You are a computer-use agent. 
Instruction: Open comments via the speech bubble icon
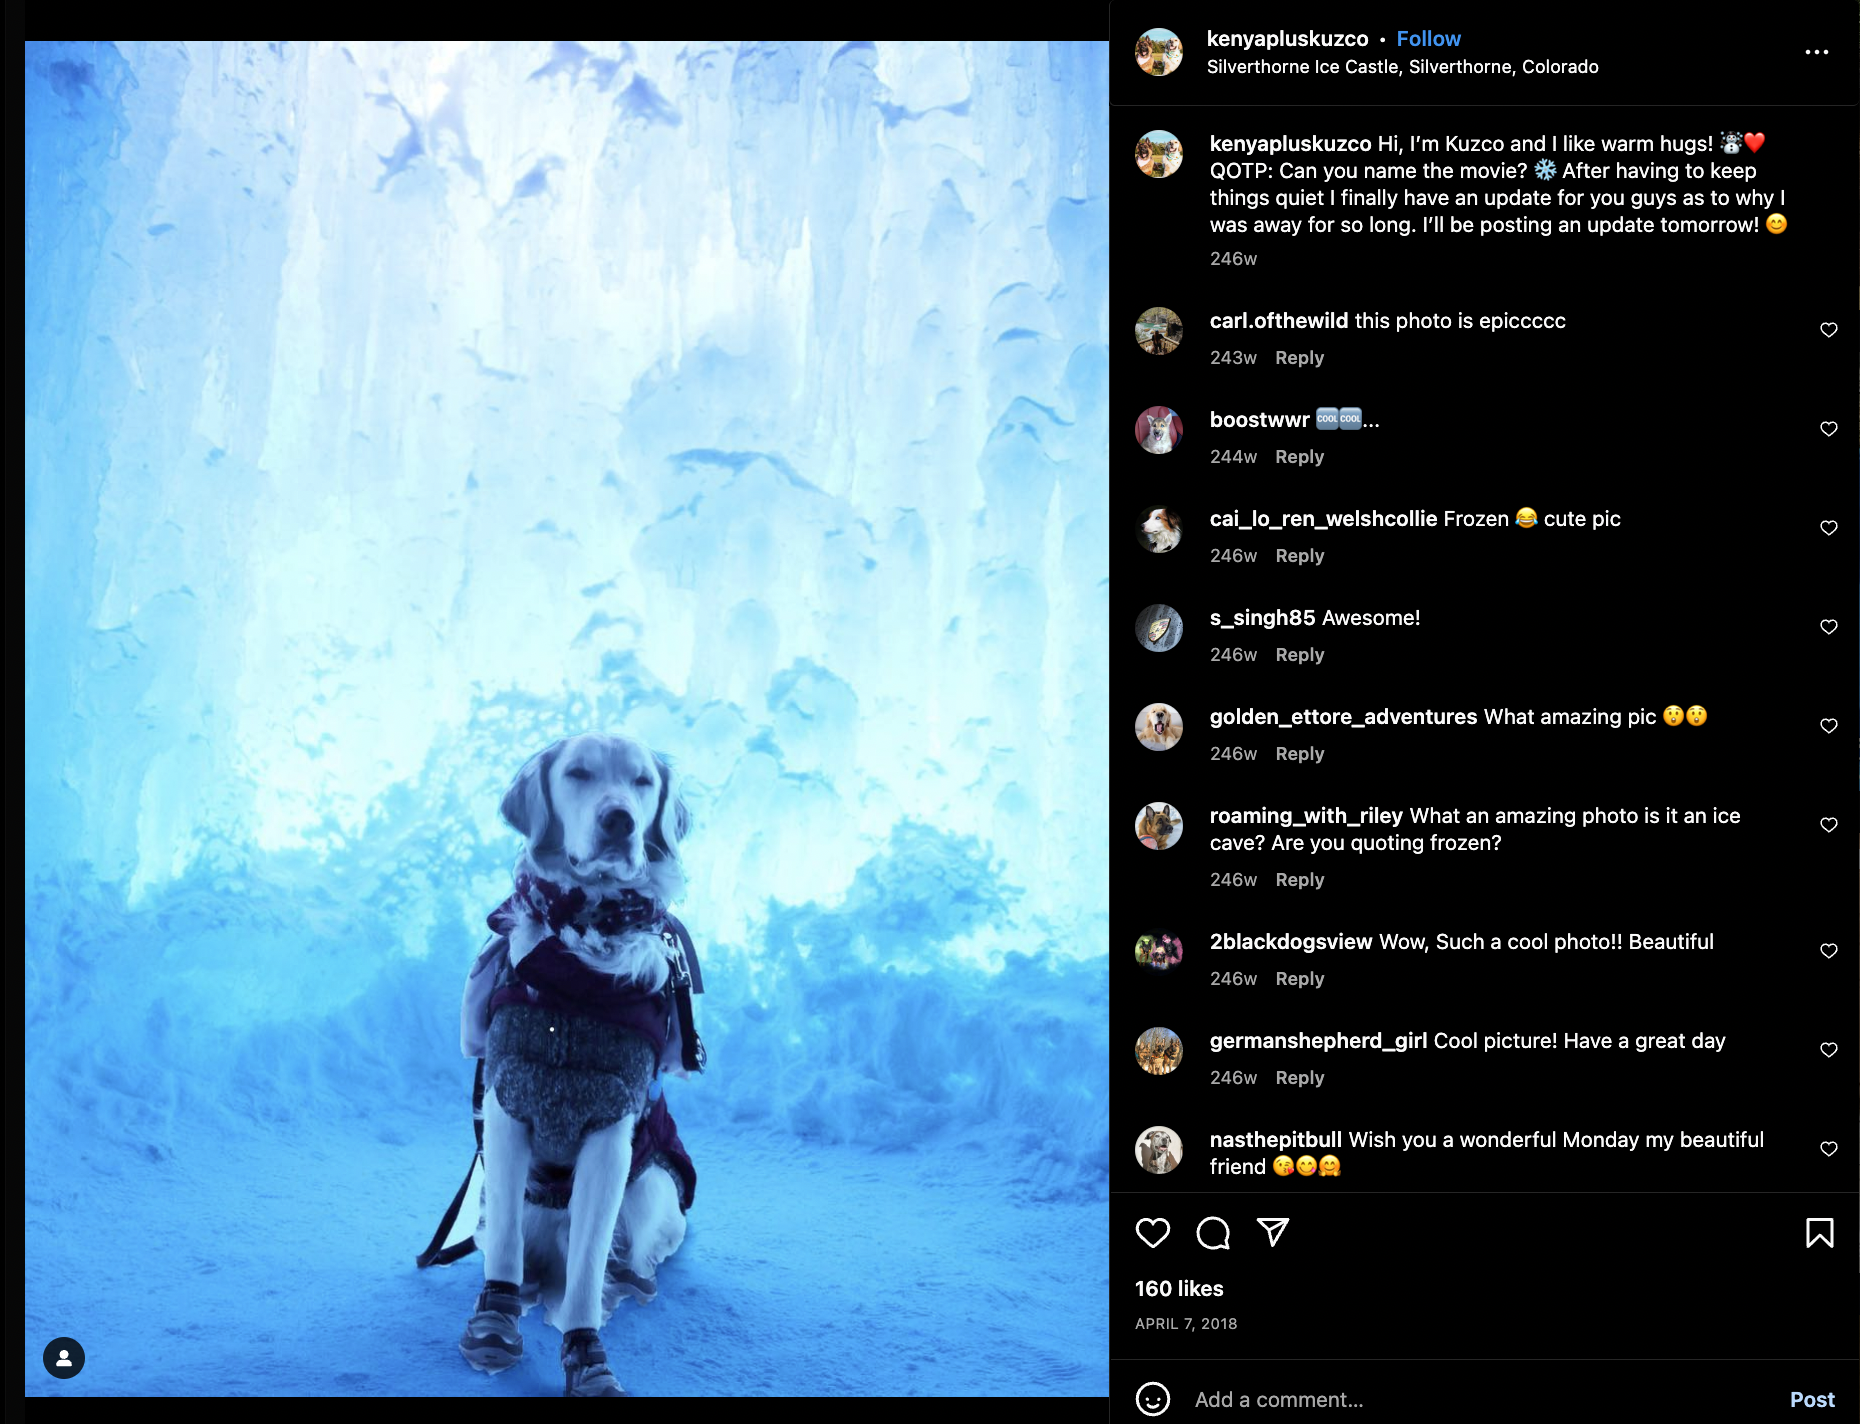pos(1213,1232)
